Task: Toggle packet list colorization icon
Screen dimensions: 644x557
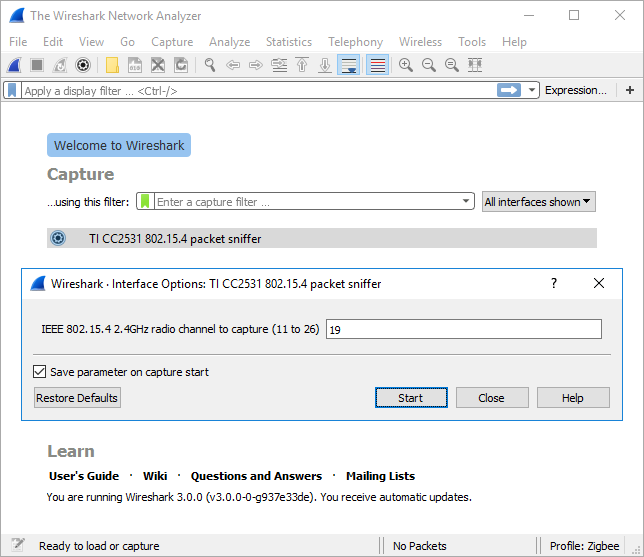Action: (377, 65)
